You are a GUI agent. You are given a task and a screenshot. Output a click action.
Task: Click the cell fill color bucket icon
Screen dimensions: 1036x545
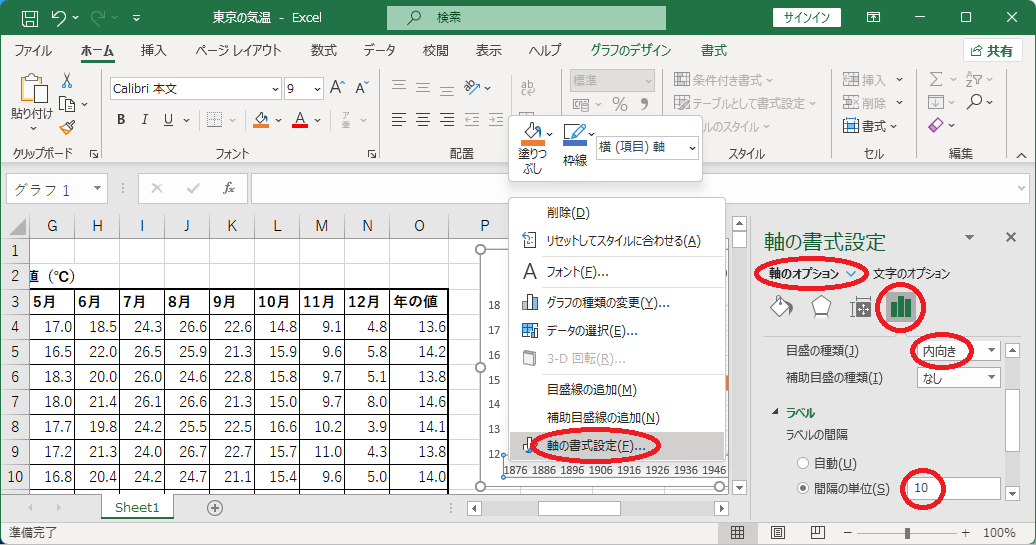262,120
